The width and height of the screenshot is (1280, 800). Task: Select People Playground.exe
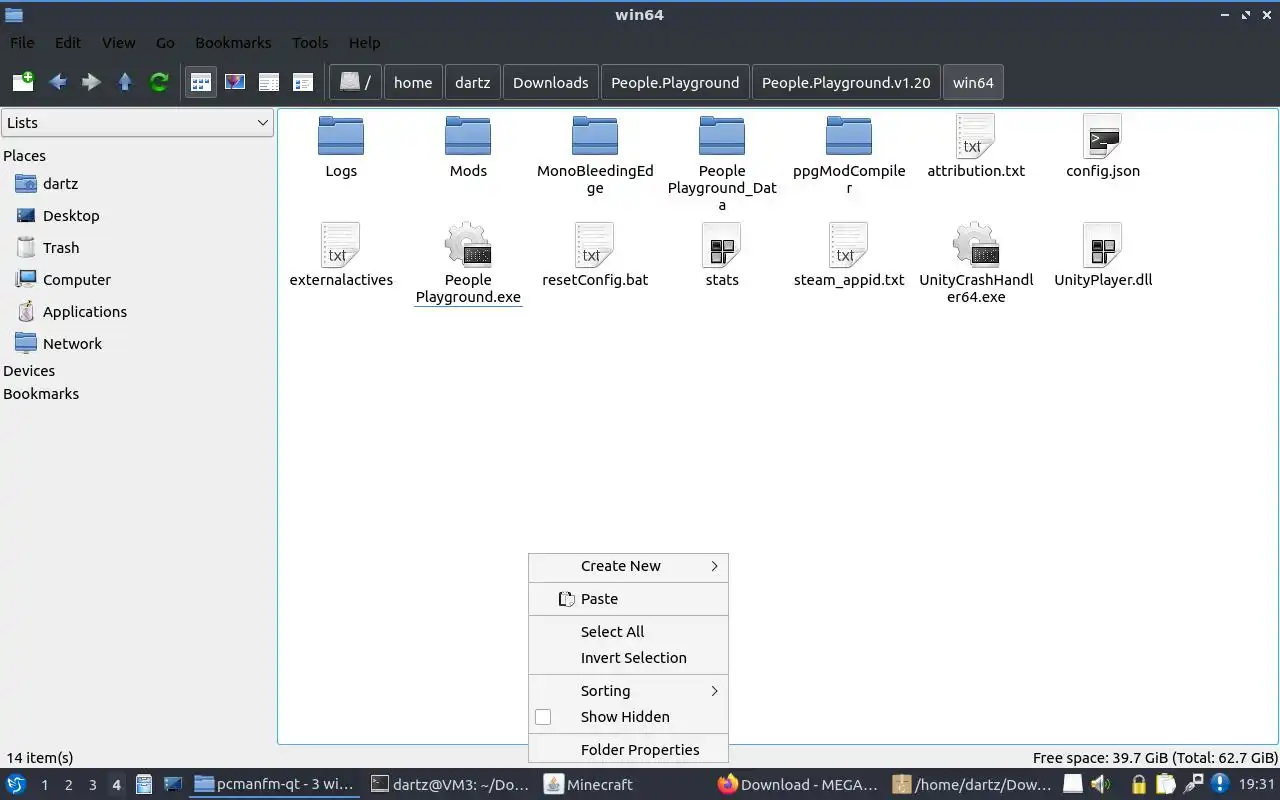[x=468, y=263]
